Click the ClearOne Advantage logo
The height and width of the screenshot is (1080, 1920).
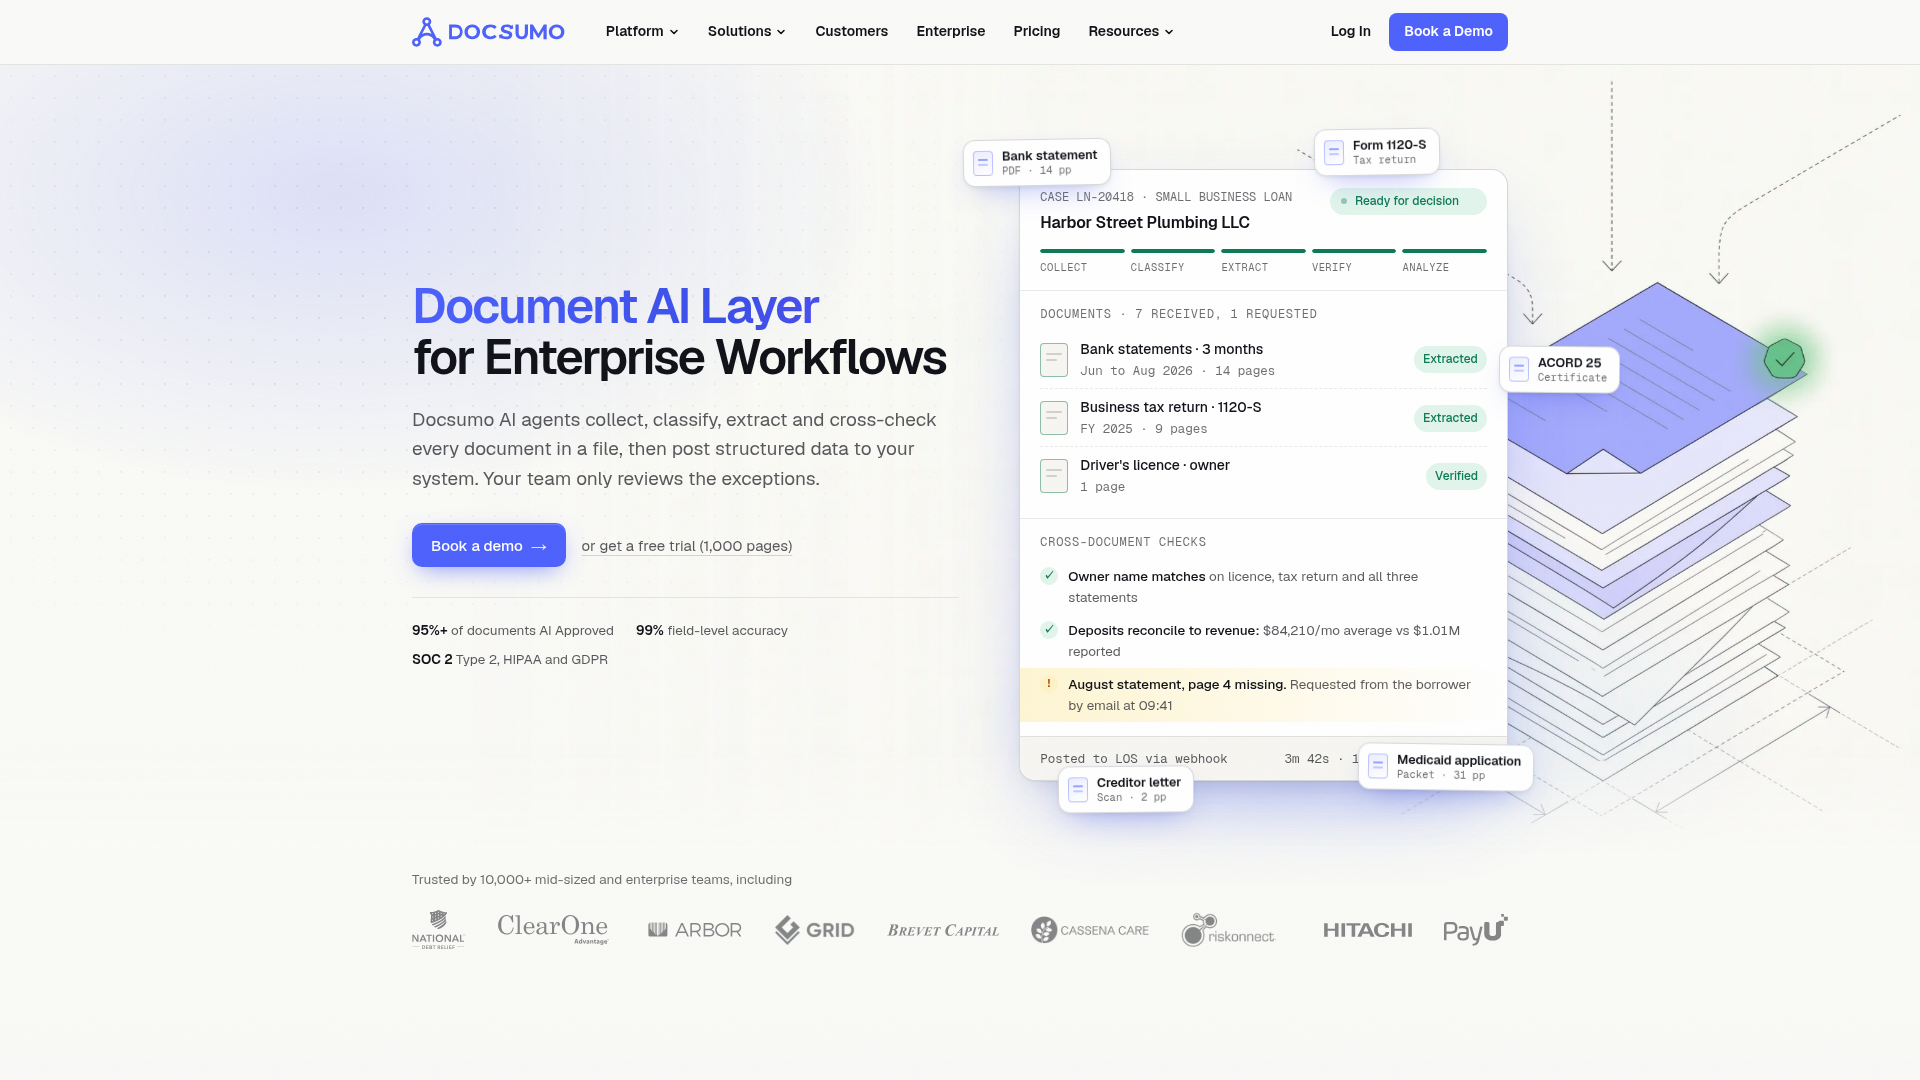pyautogui.click(x=553, y=929)
